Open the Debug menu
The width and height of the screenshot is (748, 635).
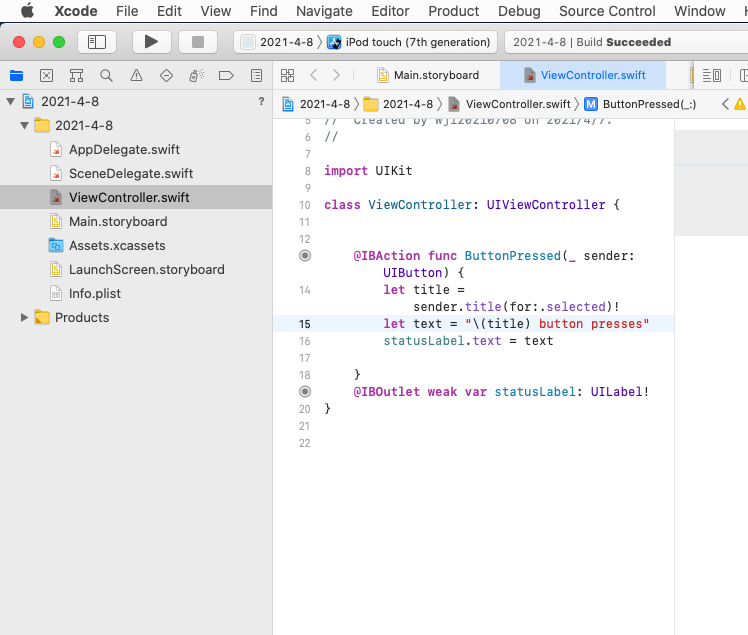(x=519, y=11)
